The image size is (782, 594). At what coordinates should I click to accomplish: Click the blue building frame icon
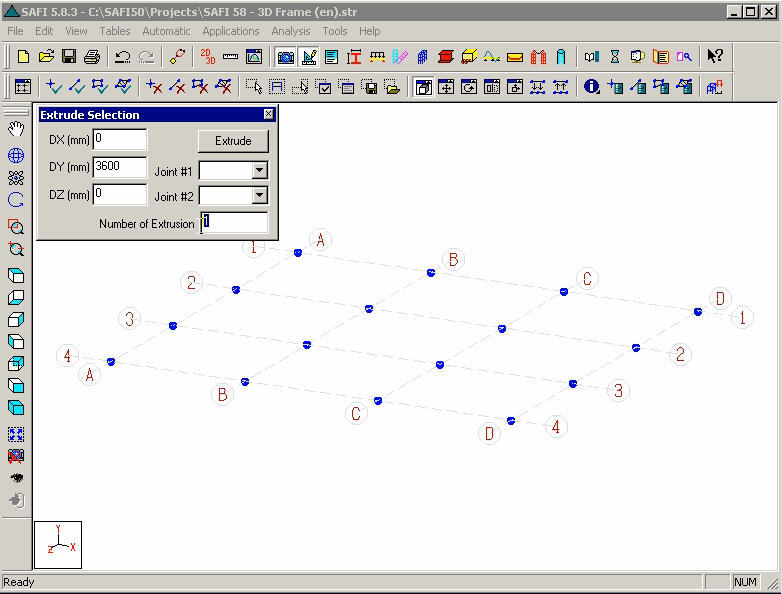coord(422,56)
